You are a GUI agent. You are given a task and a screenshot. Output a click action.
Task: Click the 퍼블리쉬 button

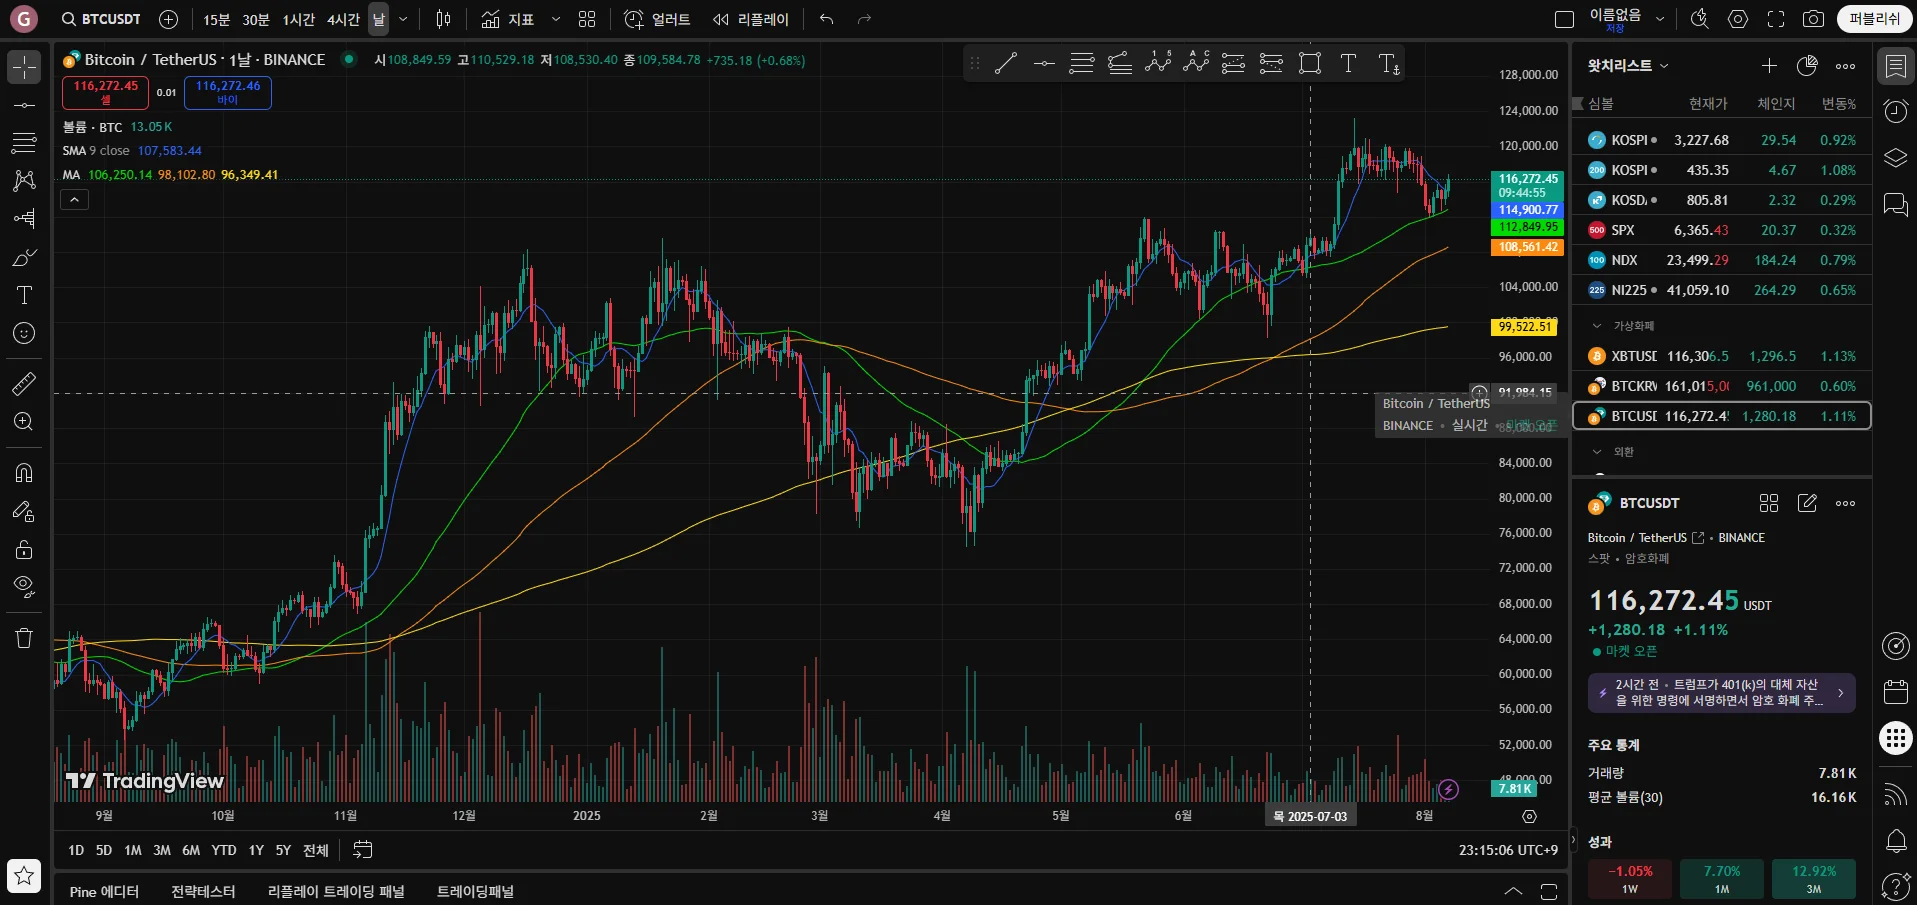(x=1874, y=19)
